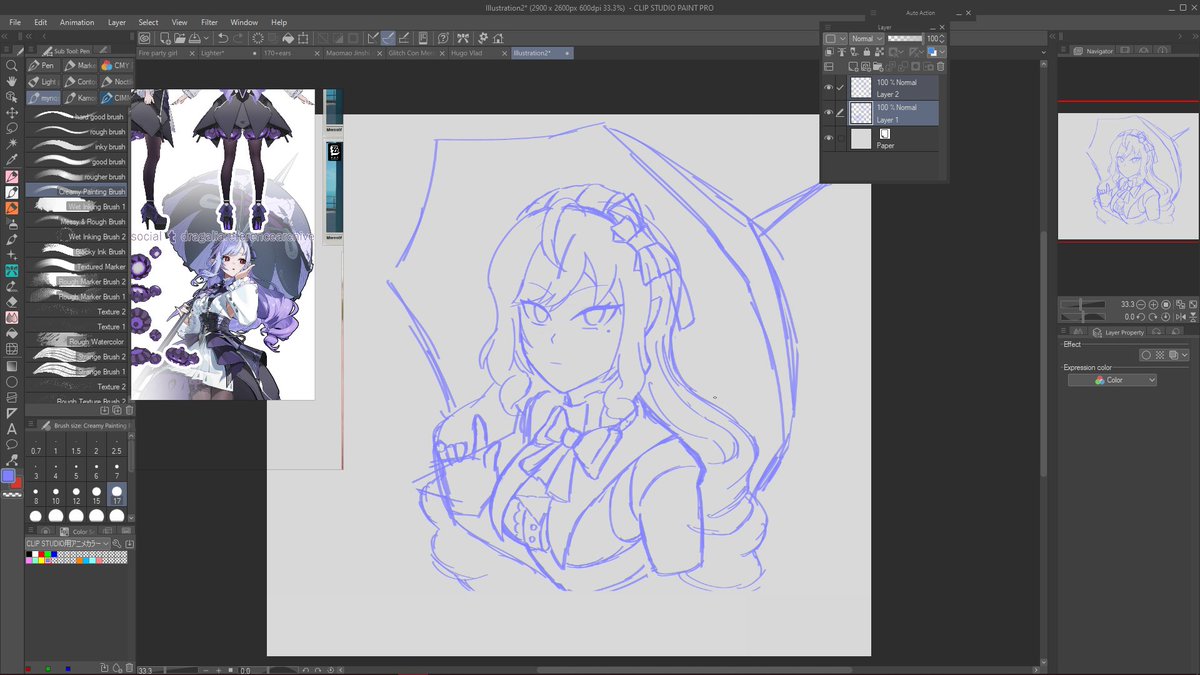
Task: Select the Text tool
Action: click(x=12, y=429)
